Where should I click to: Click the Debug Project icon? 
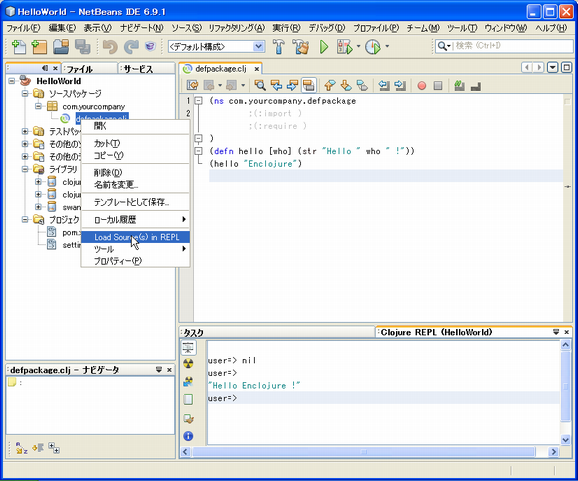click(x=345, y=47)
